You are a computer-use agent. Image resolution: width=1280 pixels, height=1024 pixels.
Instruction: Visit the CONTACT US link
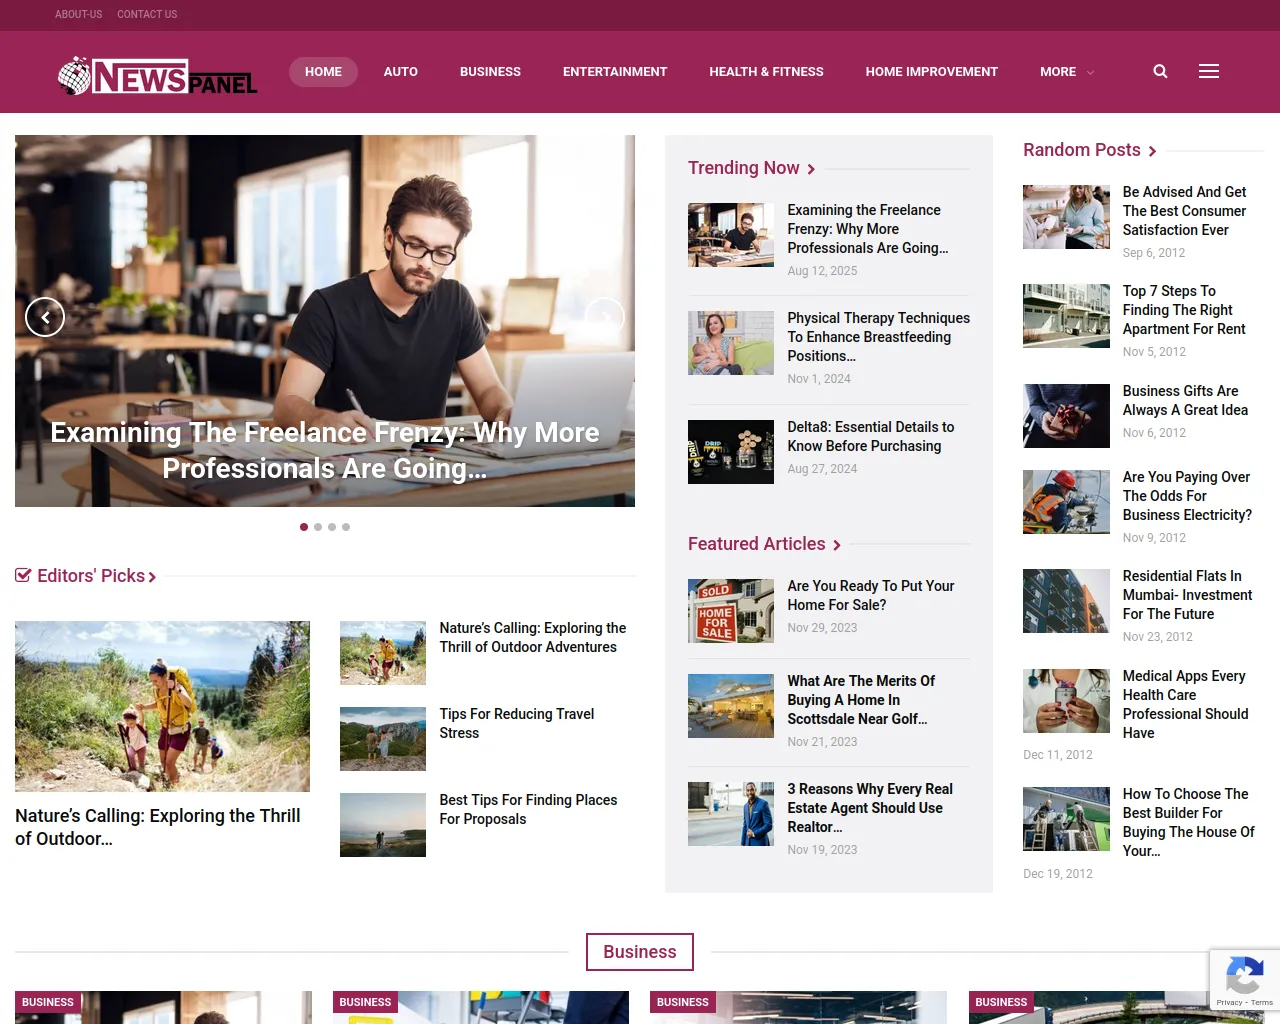click(147, 14)
